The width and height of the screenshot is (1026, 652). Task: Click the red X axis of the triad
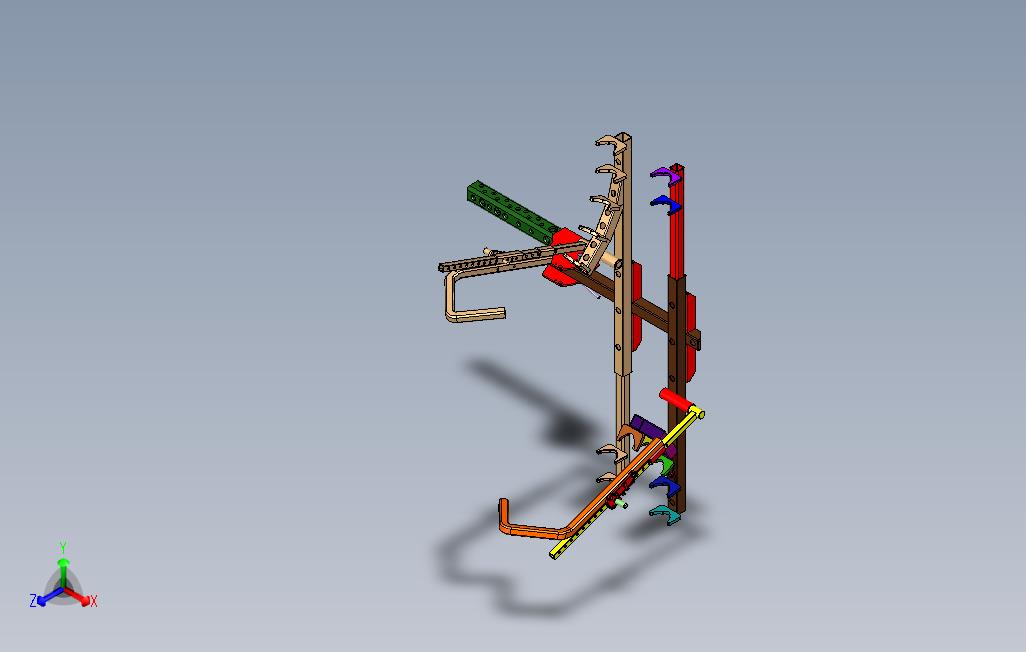pyautogui.click(x=79, y=596)
